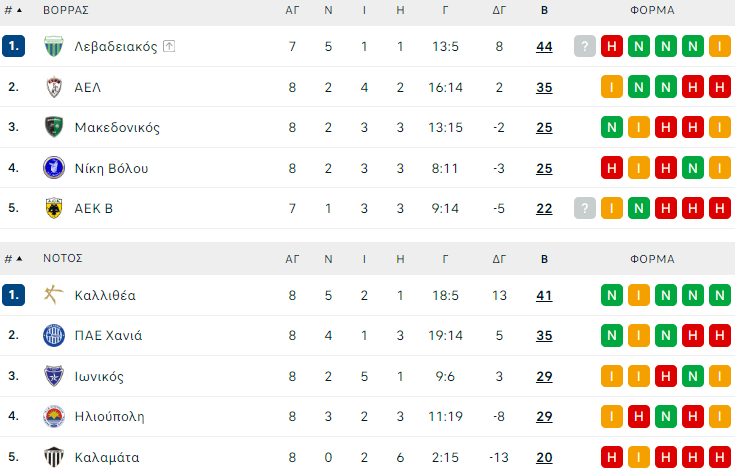Open the Καλαμάτα team page link
This screenshot has width=735, height=476.
(107, 457)
